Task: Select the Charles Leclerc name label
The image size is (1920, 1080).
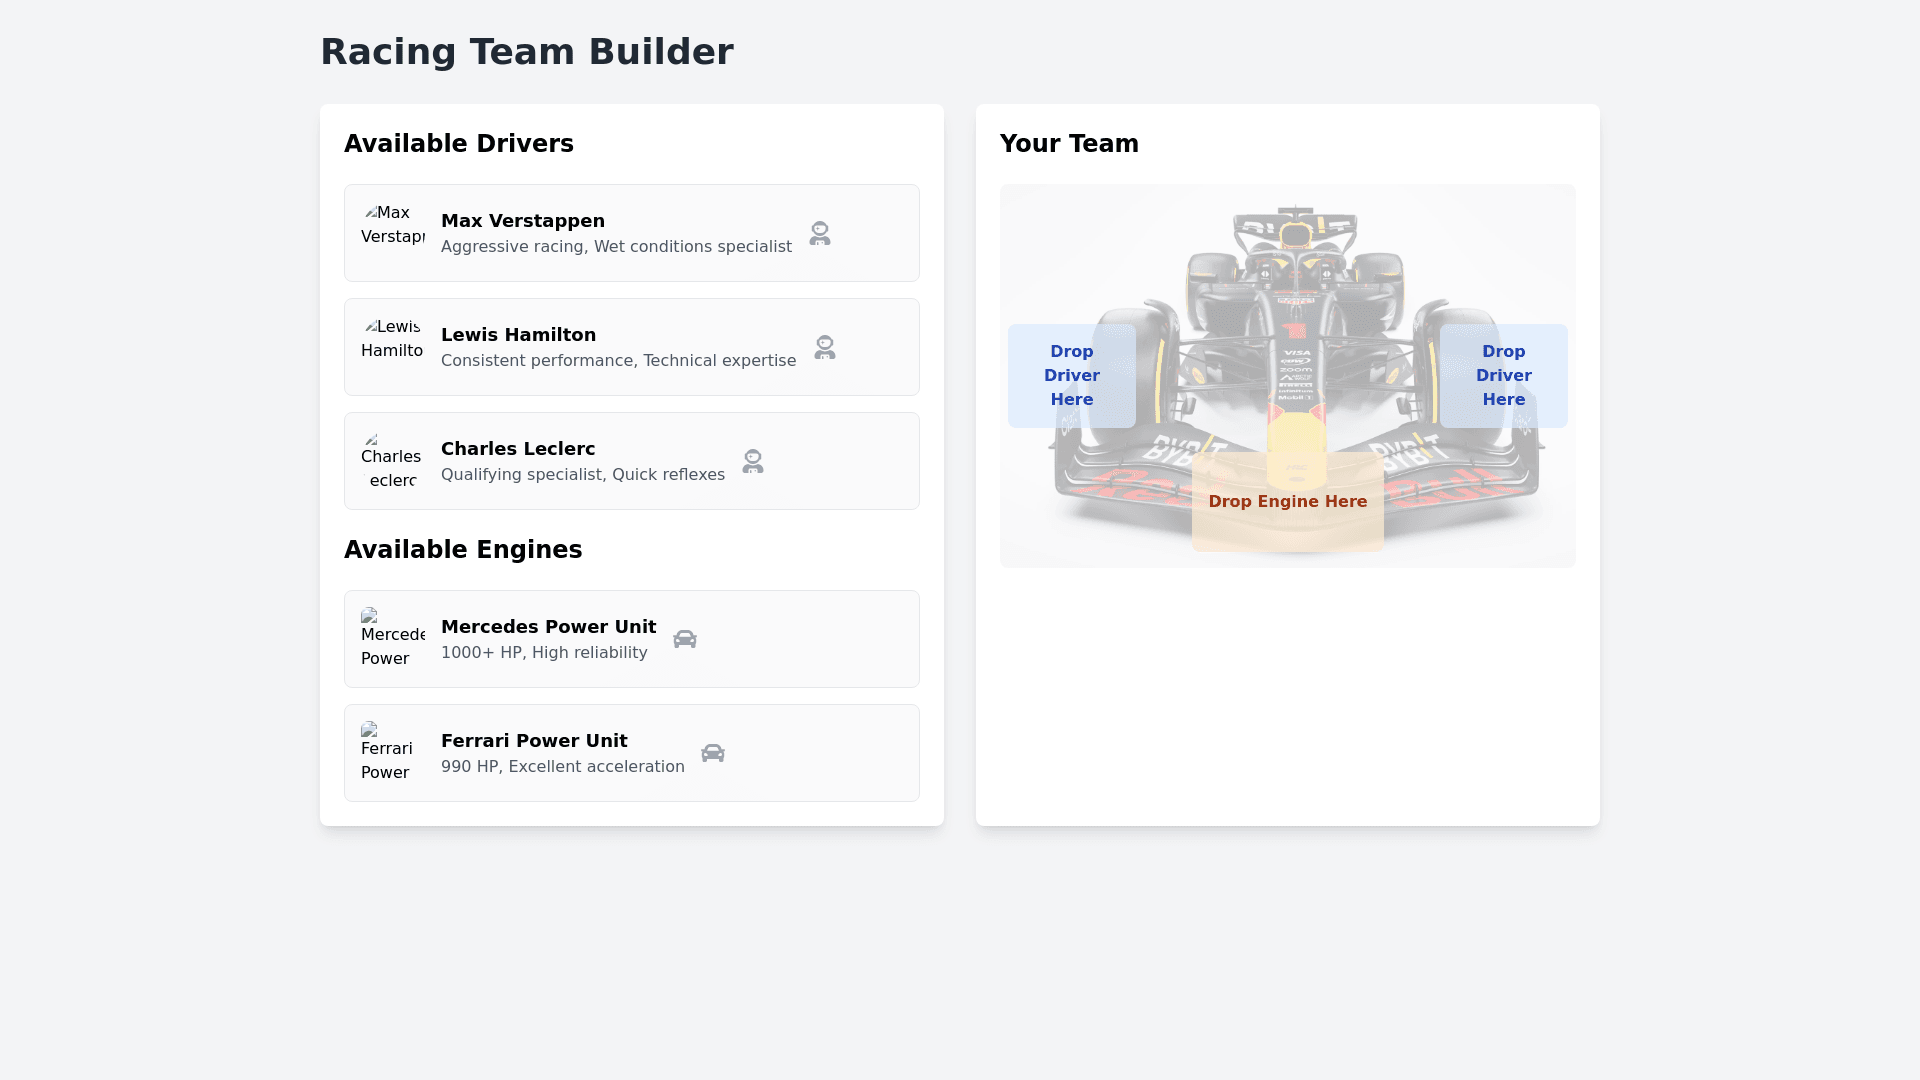Action: (518, 449)
